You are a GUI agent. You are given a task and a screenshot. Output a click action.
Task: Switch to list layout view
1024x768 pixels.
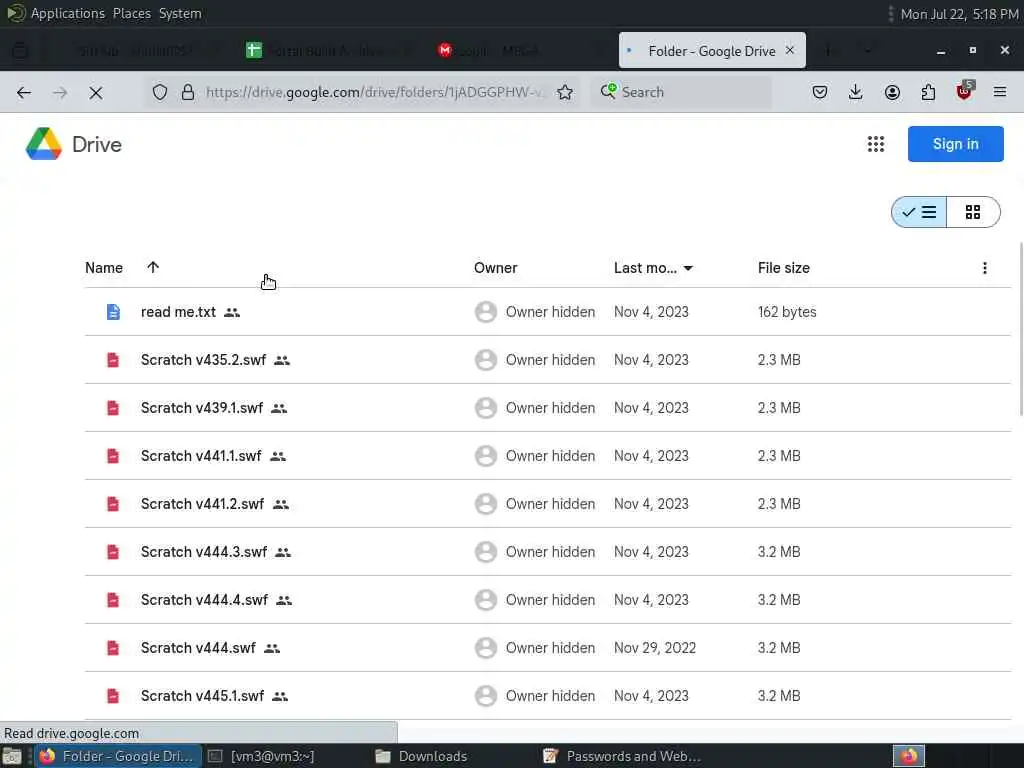919,212
